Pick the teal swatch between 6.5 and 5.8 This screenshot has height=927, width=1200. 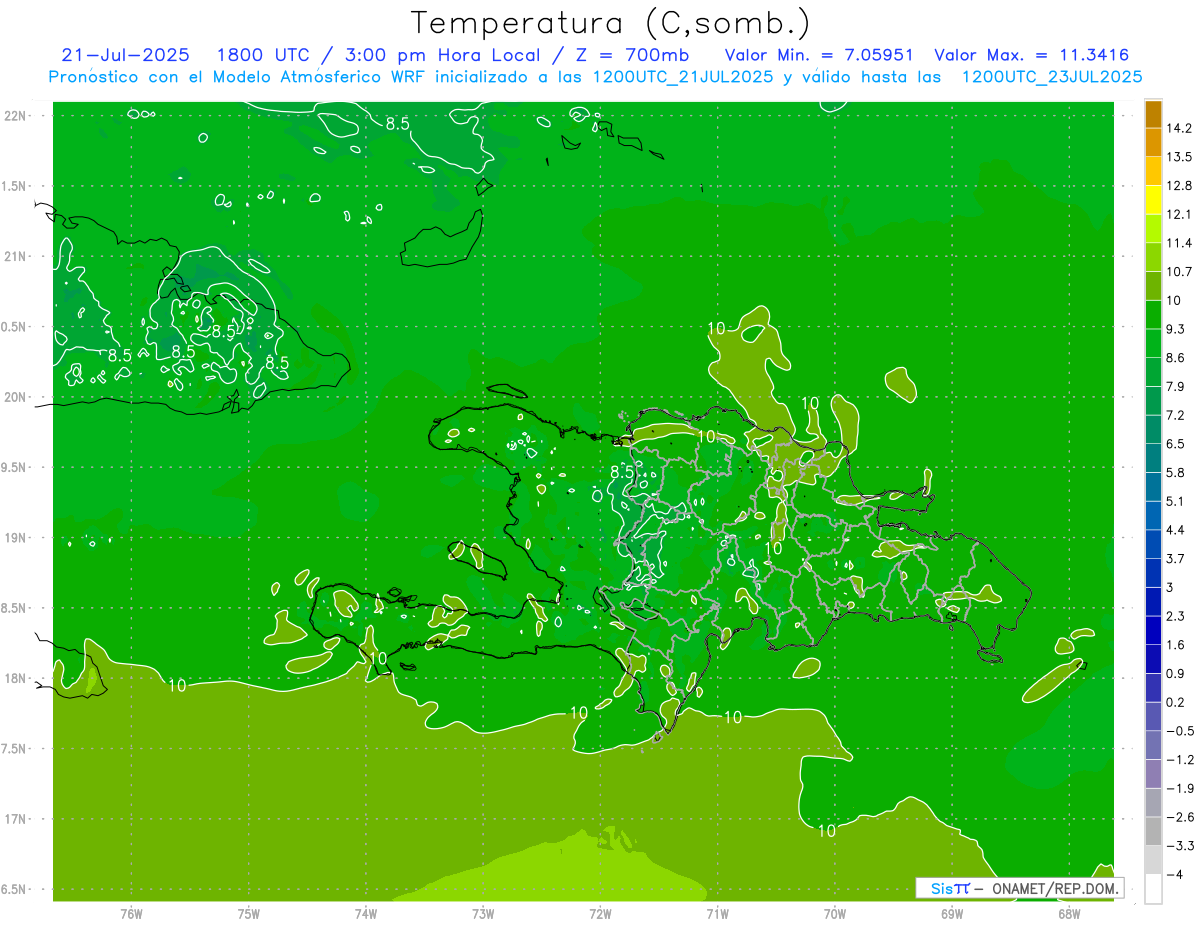tap(1153, 458)
